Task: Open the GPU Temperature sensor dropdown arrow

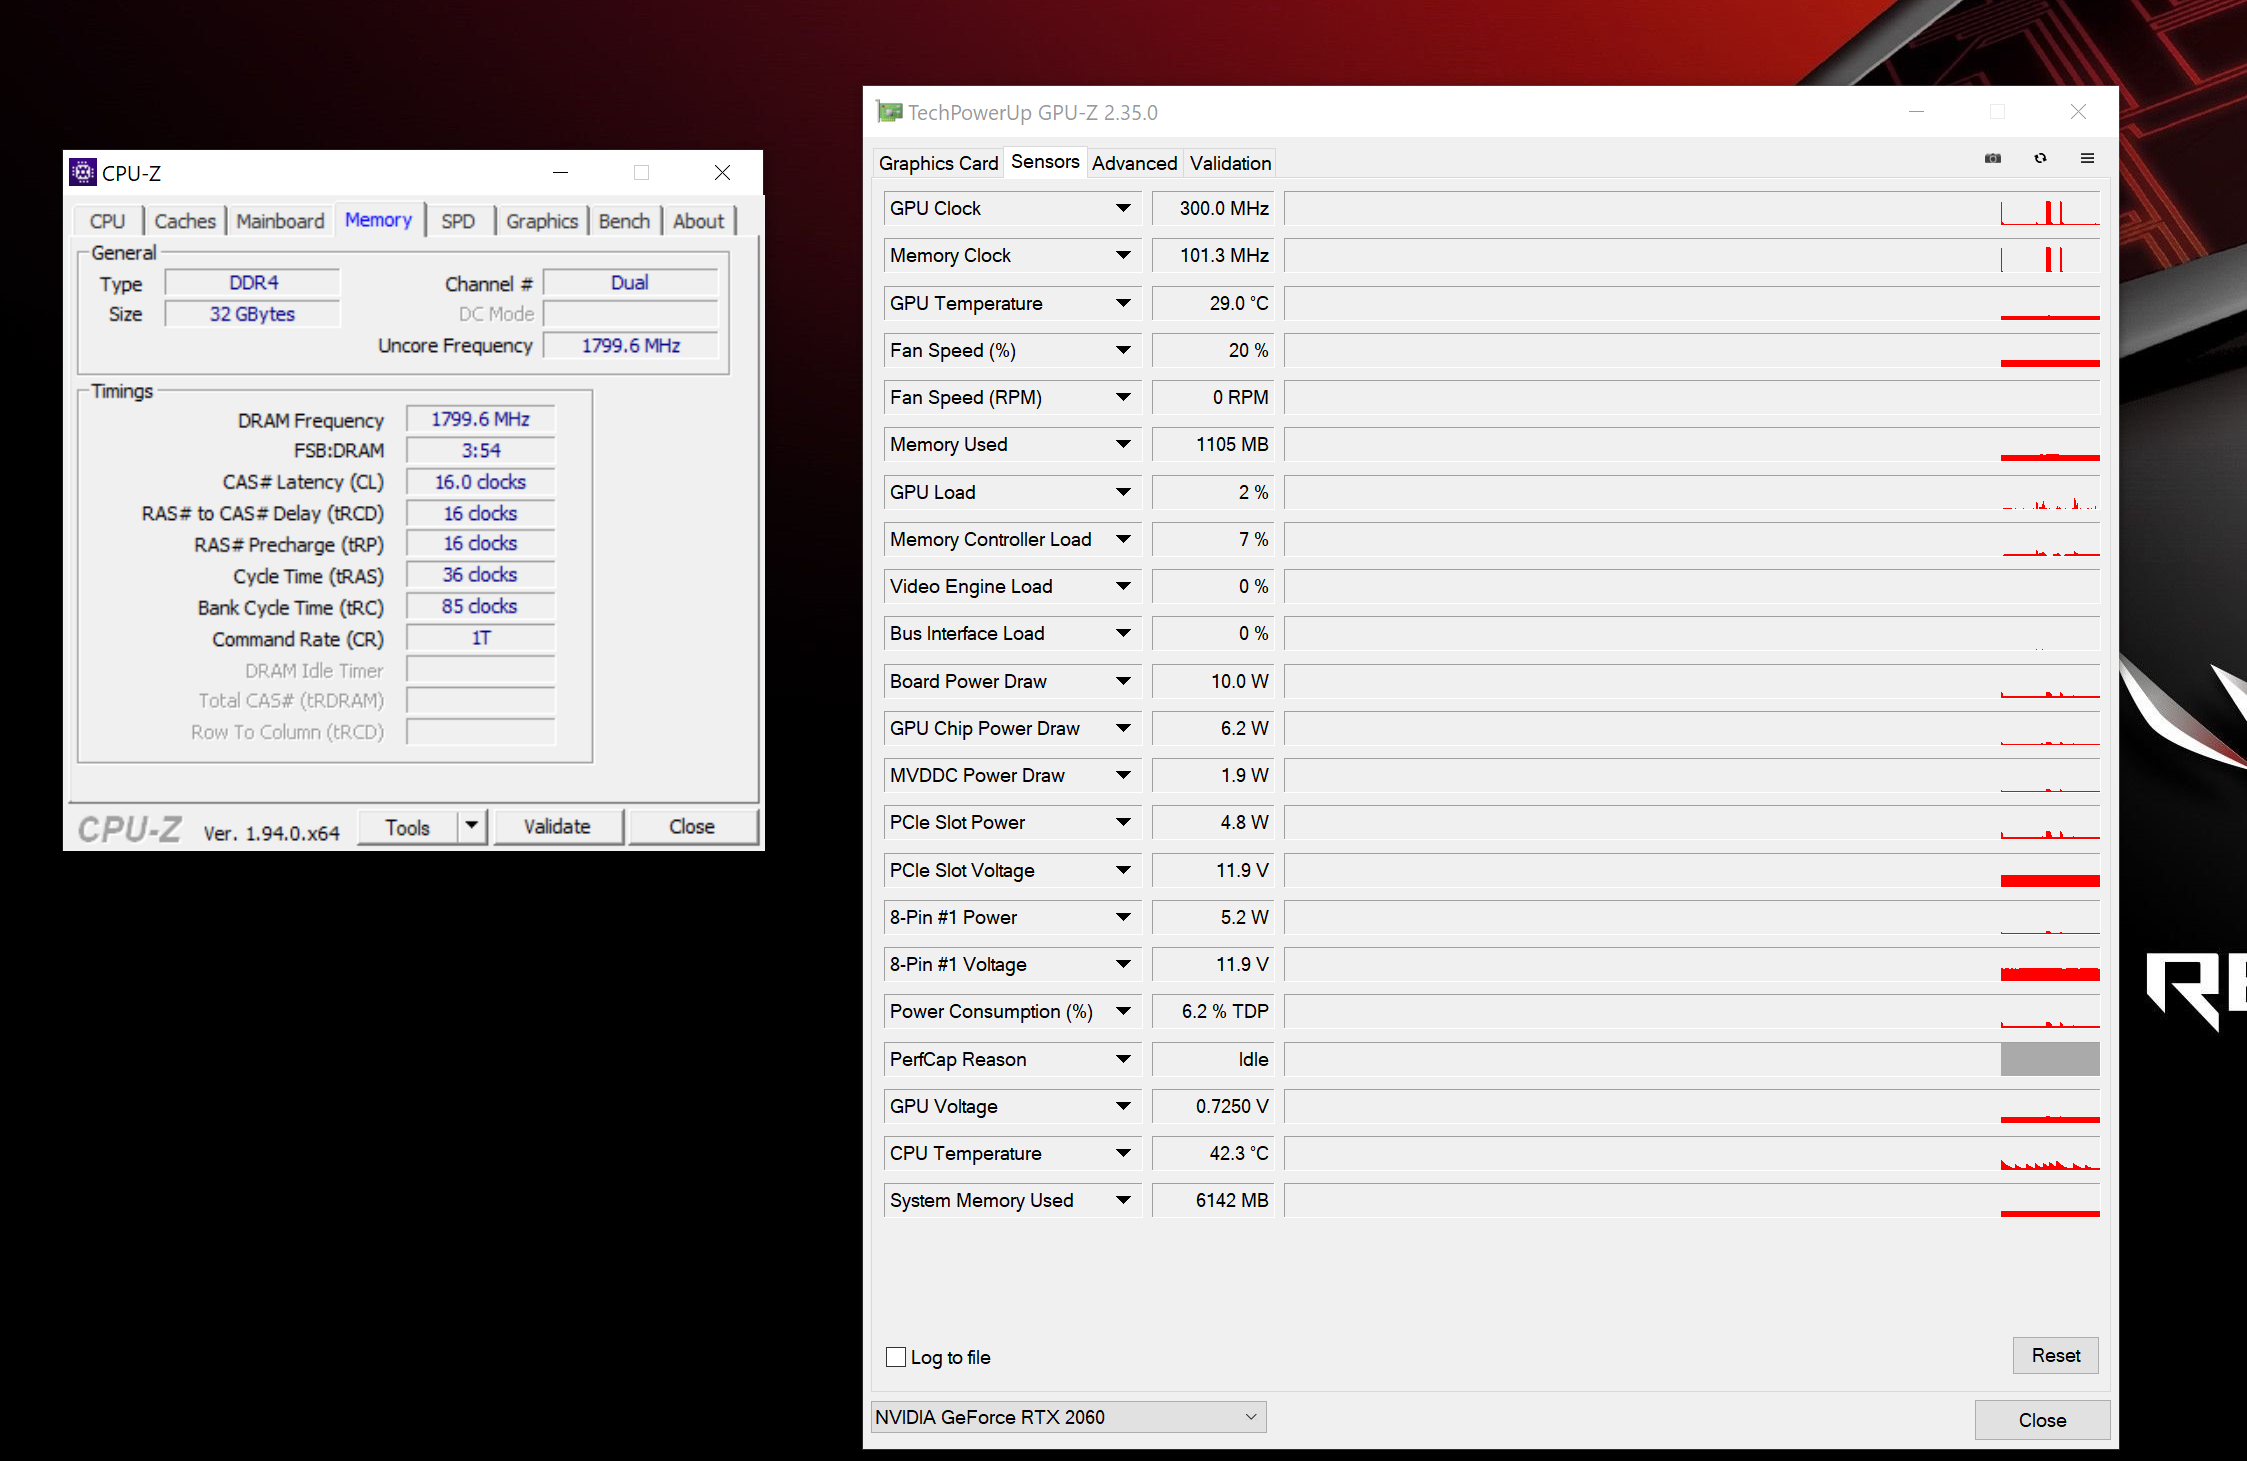Action: (1123, 303)
